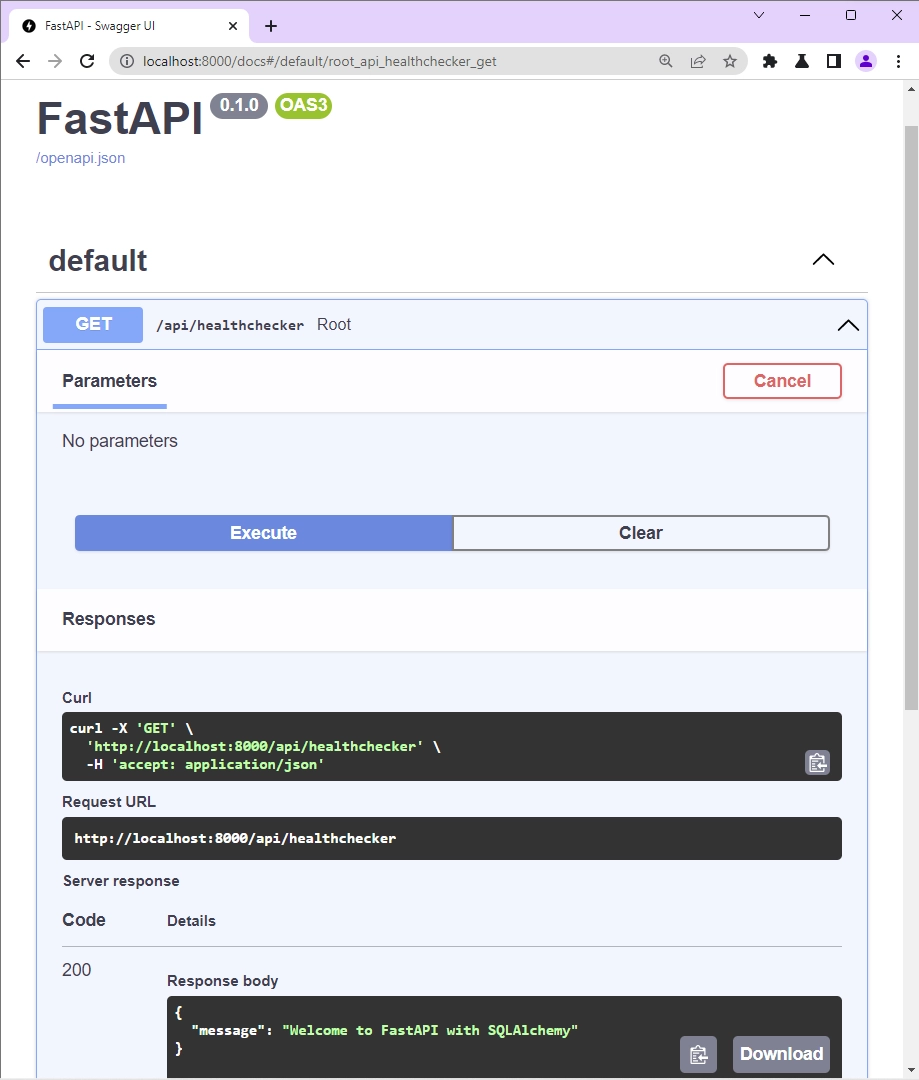
Task: Open a new browser tab
Action: 271,26
